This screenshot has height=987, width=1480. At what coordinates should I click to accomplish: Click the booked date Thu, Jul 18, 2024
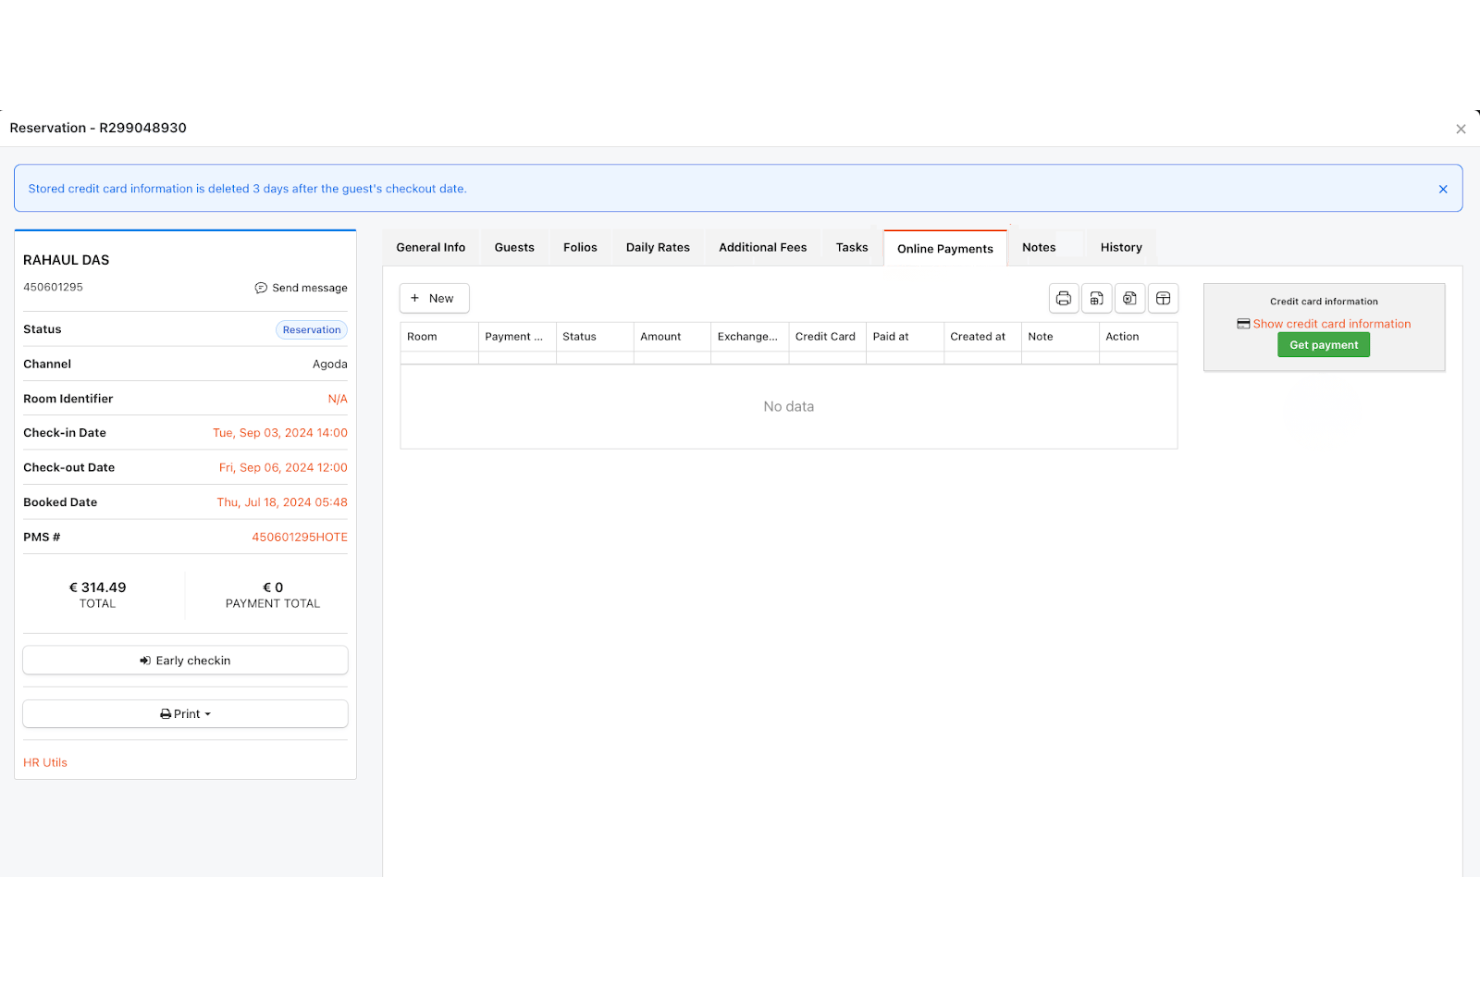click(282, 503)
